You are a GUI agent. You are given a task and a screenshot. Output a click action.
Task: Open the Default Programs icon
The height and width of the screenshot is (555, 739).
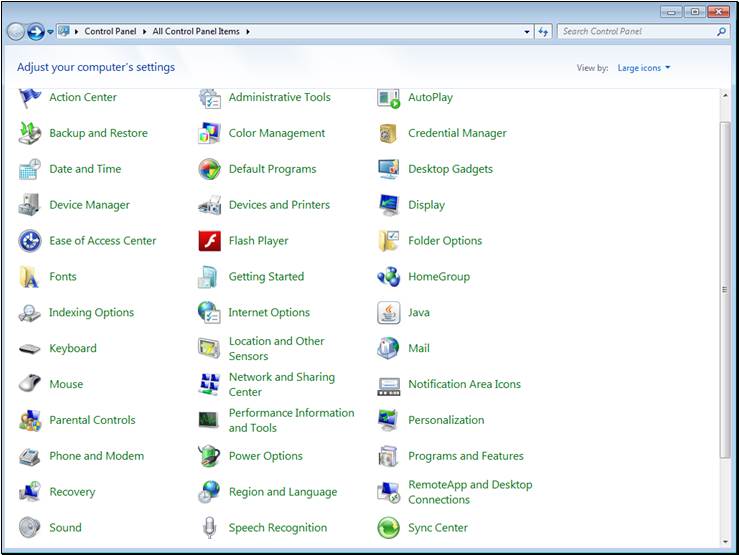tap(209, 169)
